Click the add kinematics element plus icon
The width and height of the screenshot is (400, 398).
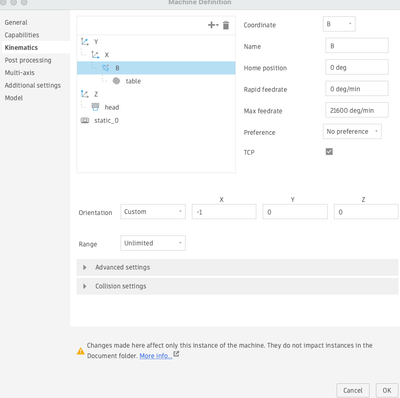point(213,25)
